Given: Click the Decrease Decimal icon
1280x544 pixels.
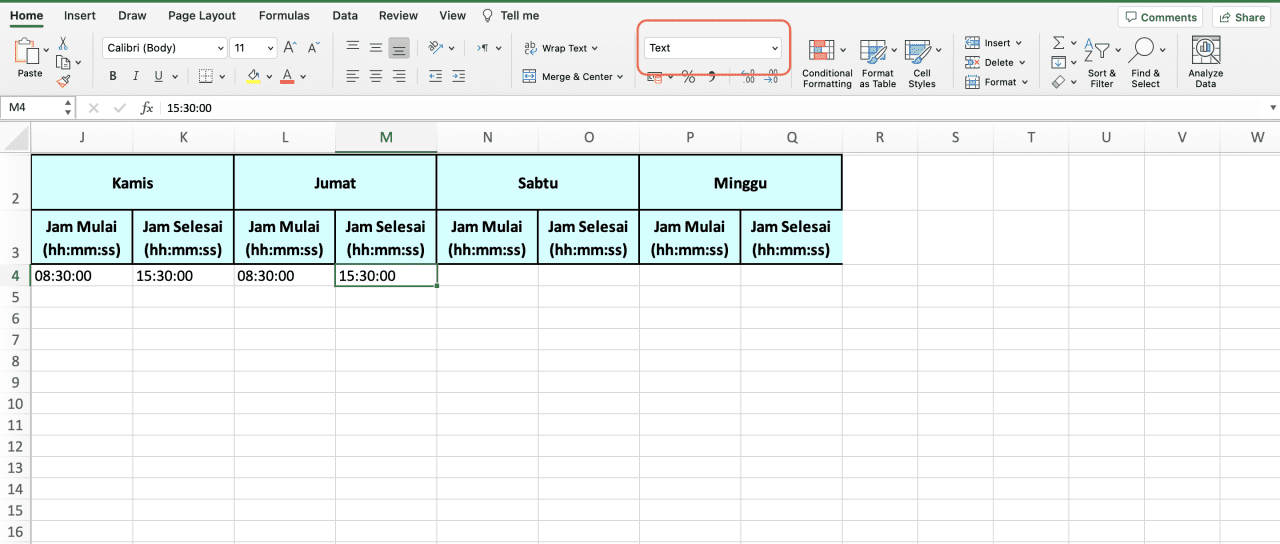Looking at the screenshot, I should 771,77.
